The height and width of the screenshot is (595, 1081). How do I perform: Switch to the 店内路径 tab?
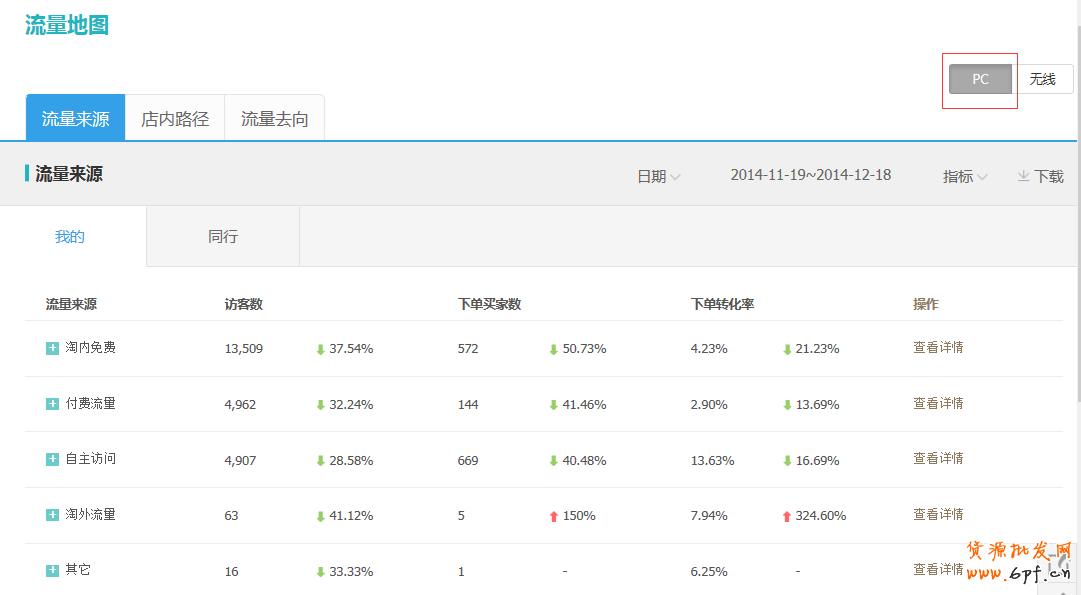(175, 118)
